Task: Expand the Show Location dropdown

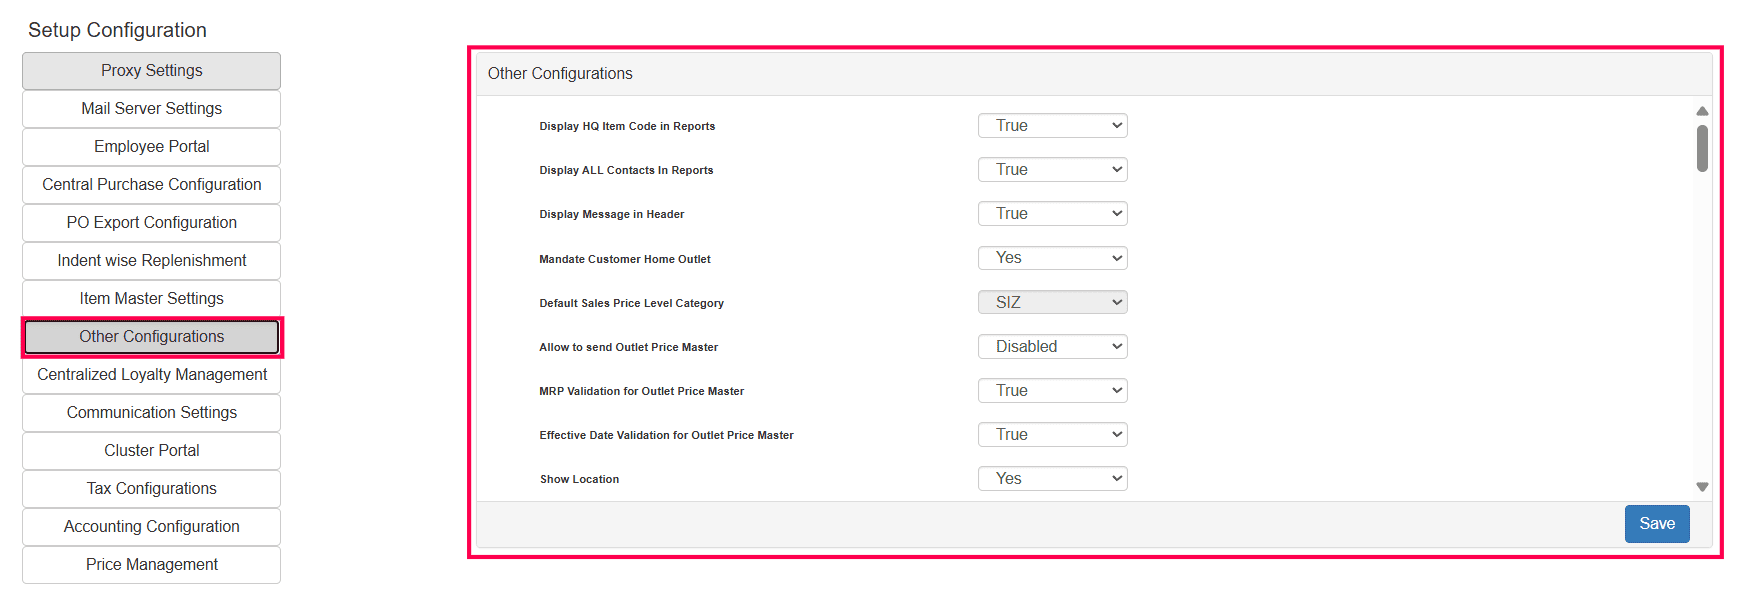Action: click(x=1052, y=478)
